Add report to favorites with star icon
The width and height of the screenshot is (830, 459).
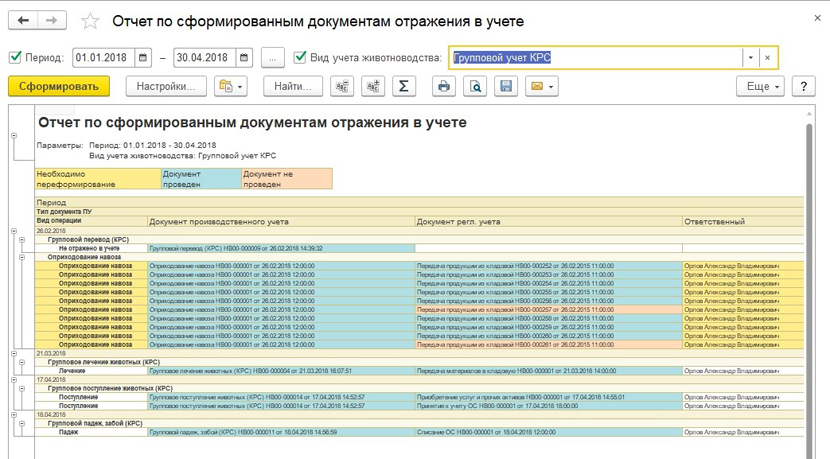90,21
